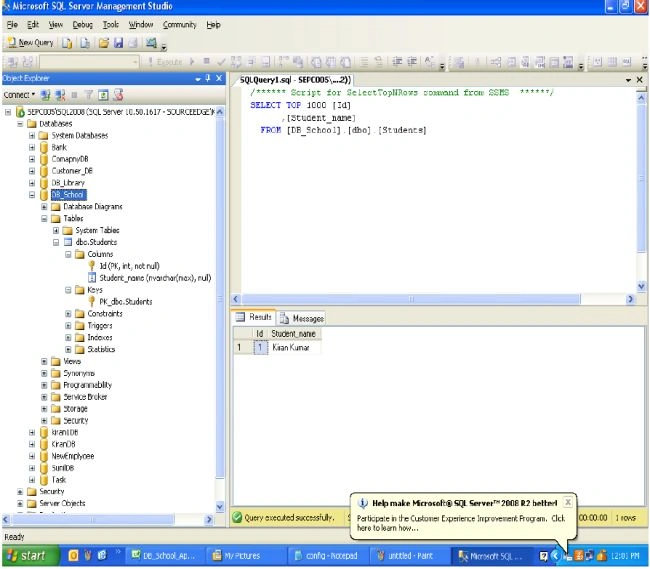Select the Statistics folder
Image resolution: width=650 pixels, height=569 pixels.
tap(101, 349)
